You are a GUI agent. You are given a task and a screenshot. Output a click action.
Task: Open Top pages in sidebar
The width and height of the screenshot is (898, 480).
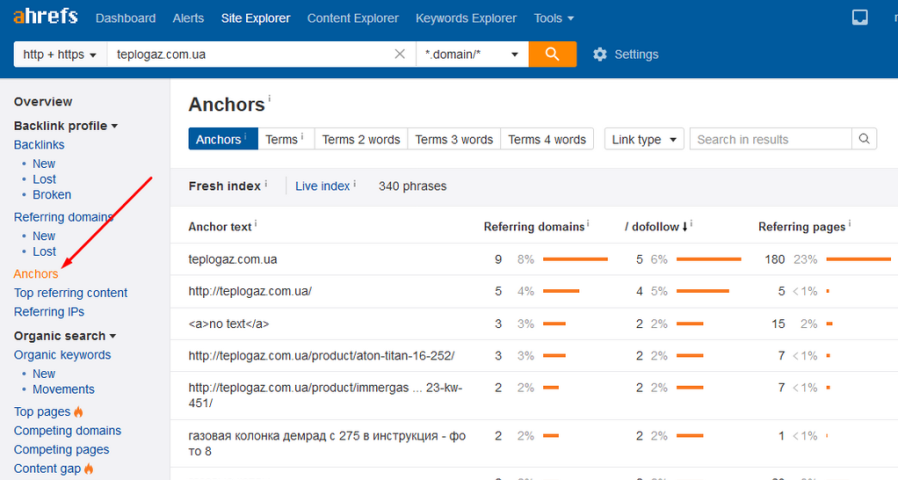pyautogui.click(x=42, y=412)
